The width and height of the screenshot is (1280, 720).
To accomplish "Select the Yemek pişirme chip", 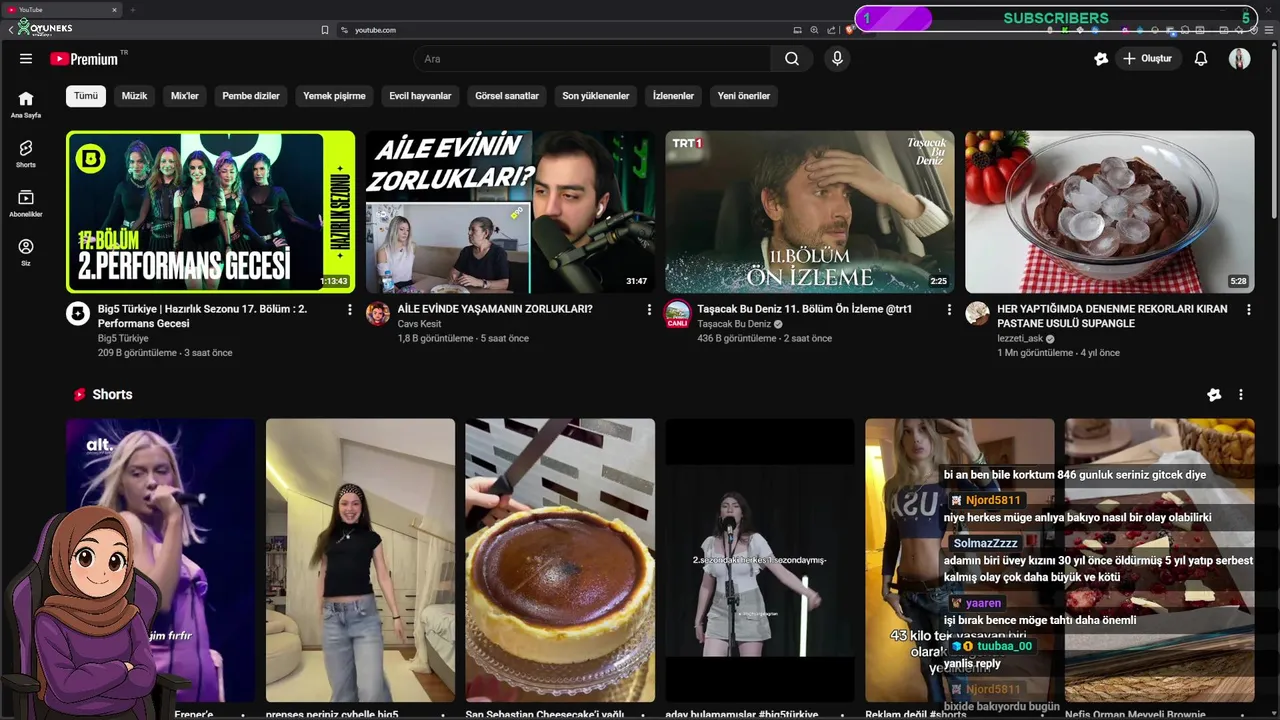I will pyautogui.click(x=334, y=96).
